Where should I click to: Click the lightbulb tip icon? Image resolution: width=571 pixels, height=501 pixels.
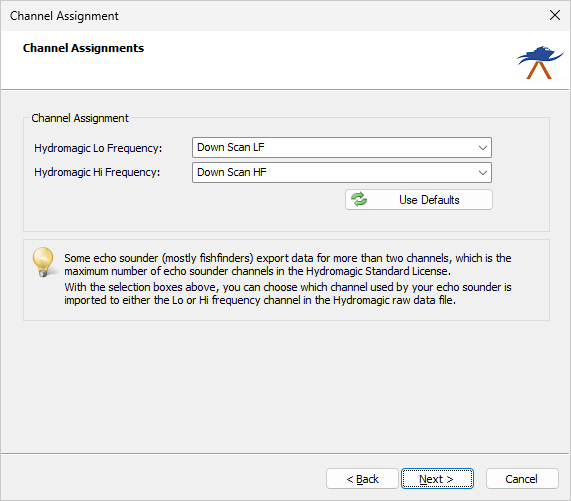tap(43, 262)
